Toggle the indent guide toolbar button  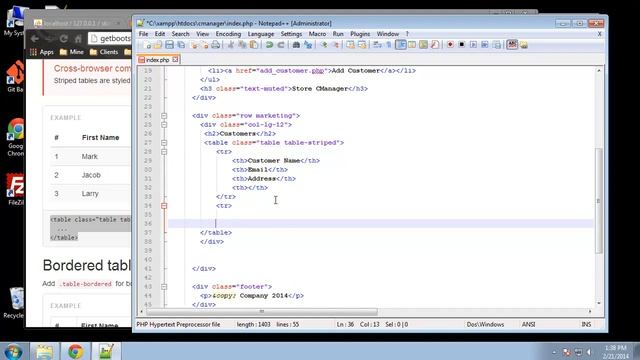pyautogui.click(x=401, y=45)
